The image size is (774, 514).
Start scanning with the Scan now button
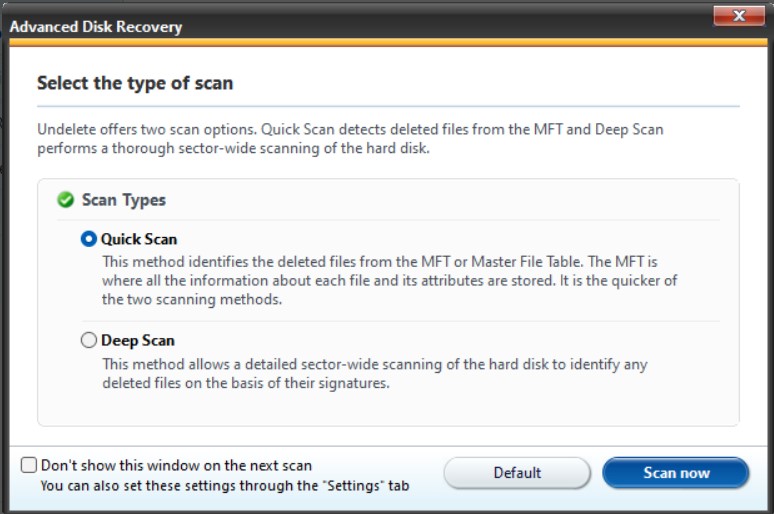[676, 473]
